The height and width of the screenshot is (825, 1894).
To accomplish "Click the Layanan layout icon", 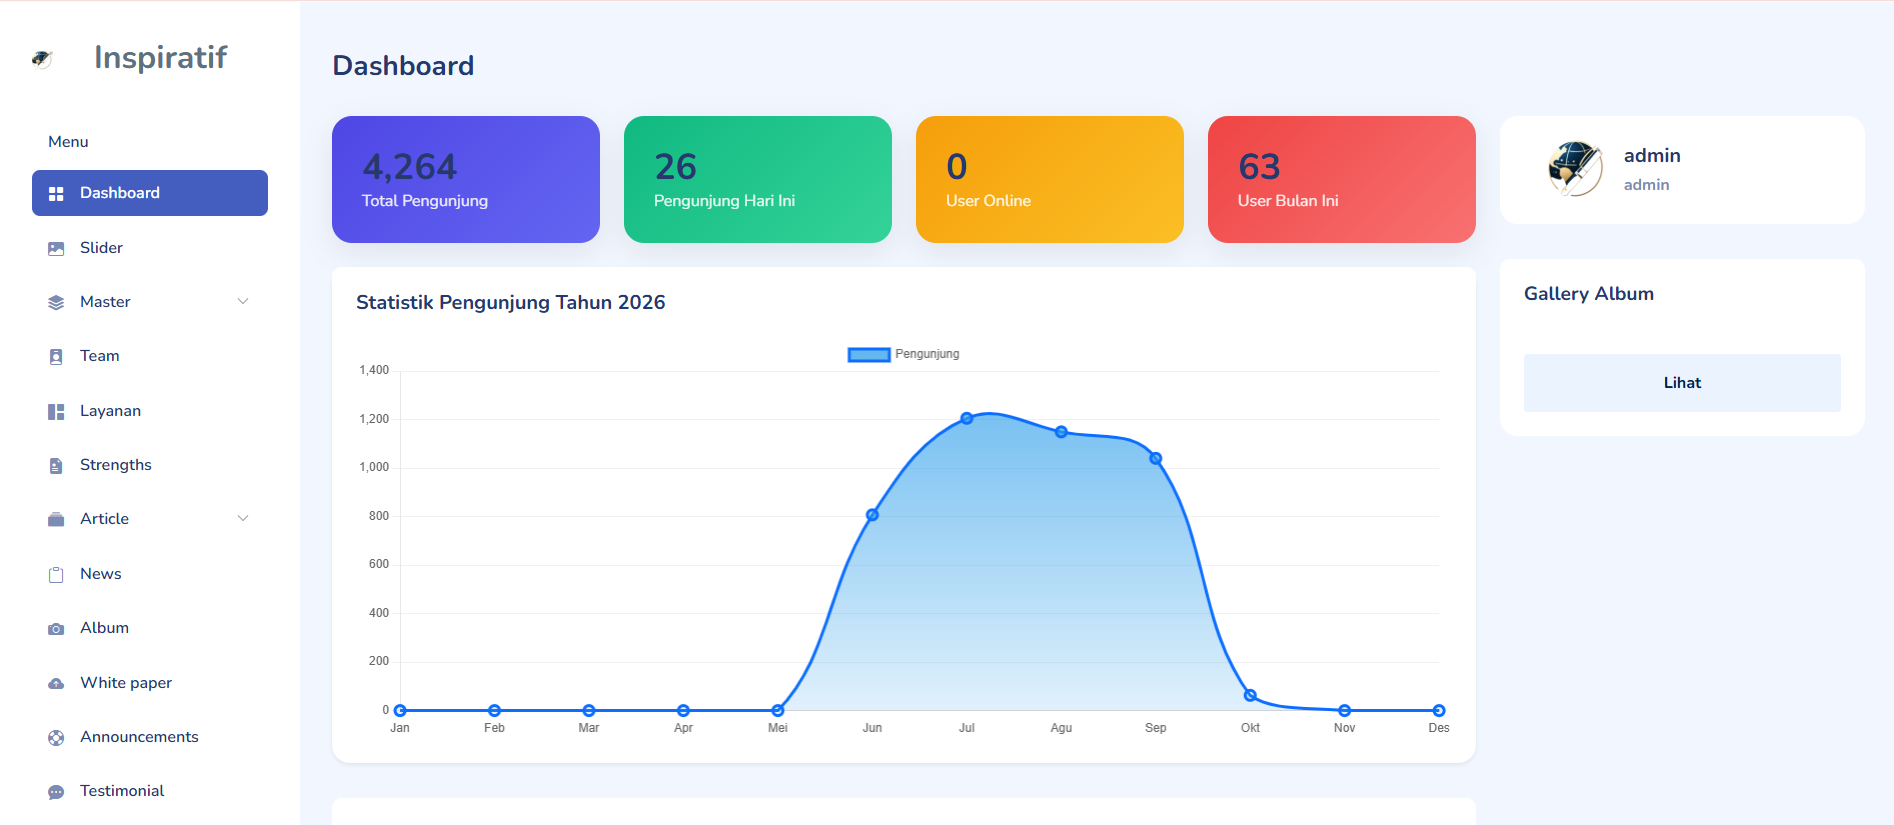I will [x=56, y=411].
